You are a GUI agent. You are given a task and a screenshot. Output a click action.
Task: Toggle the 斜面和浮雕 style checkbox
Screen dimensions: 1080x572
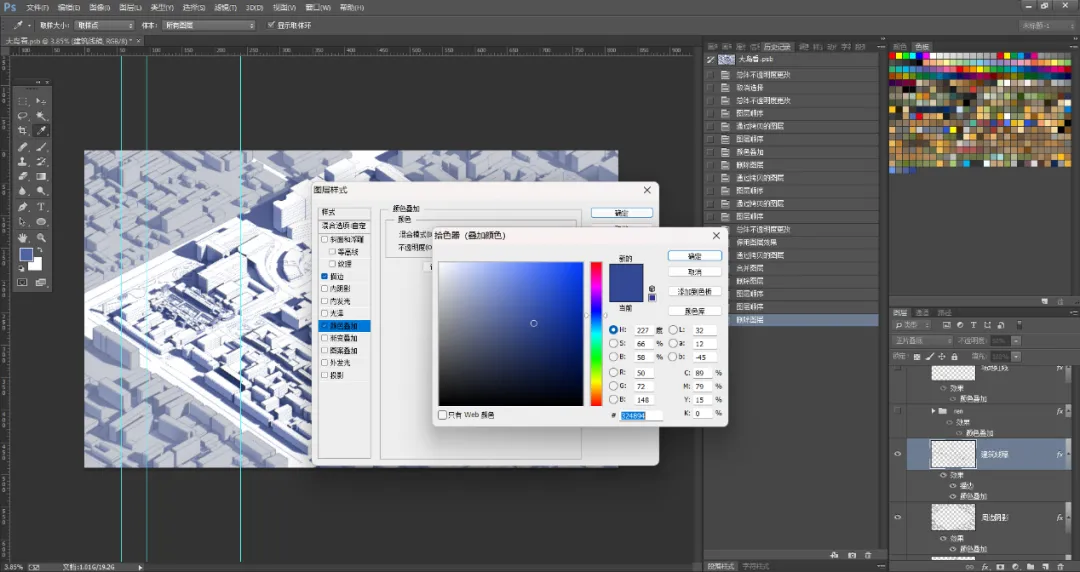pyautogui.click(x=325, y=239)
